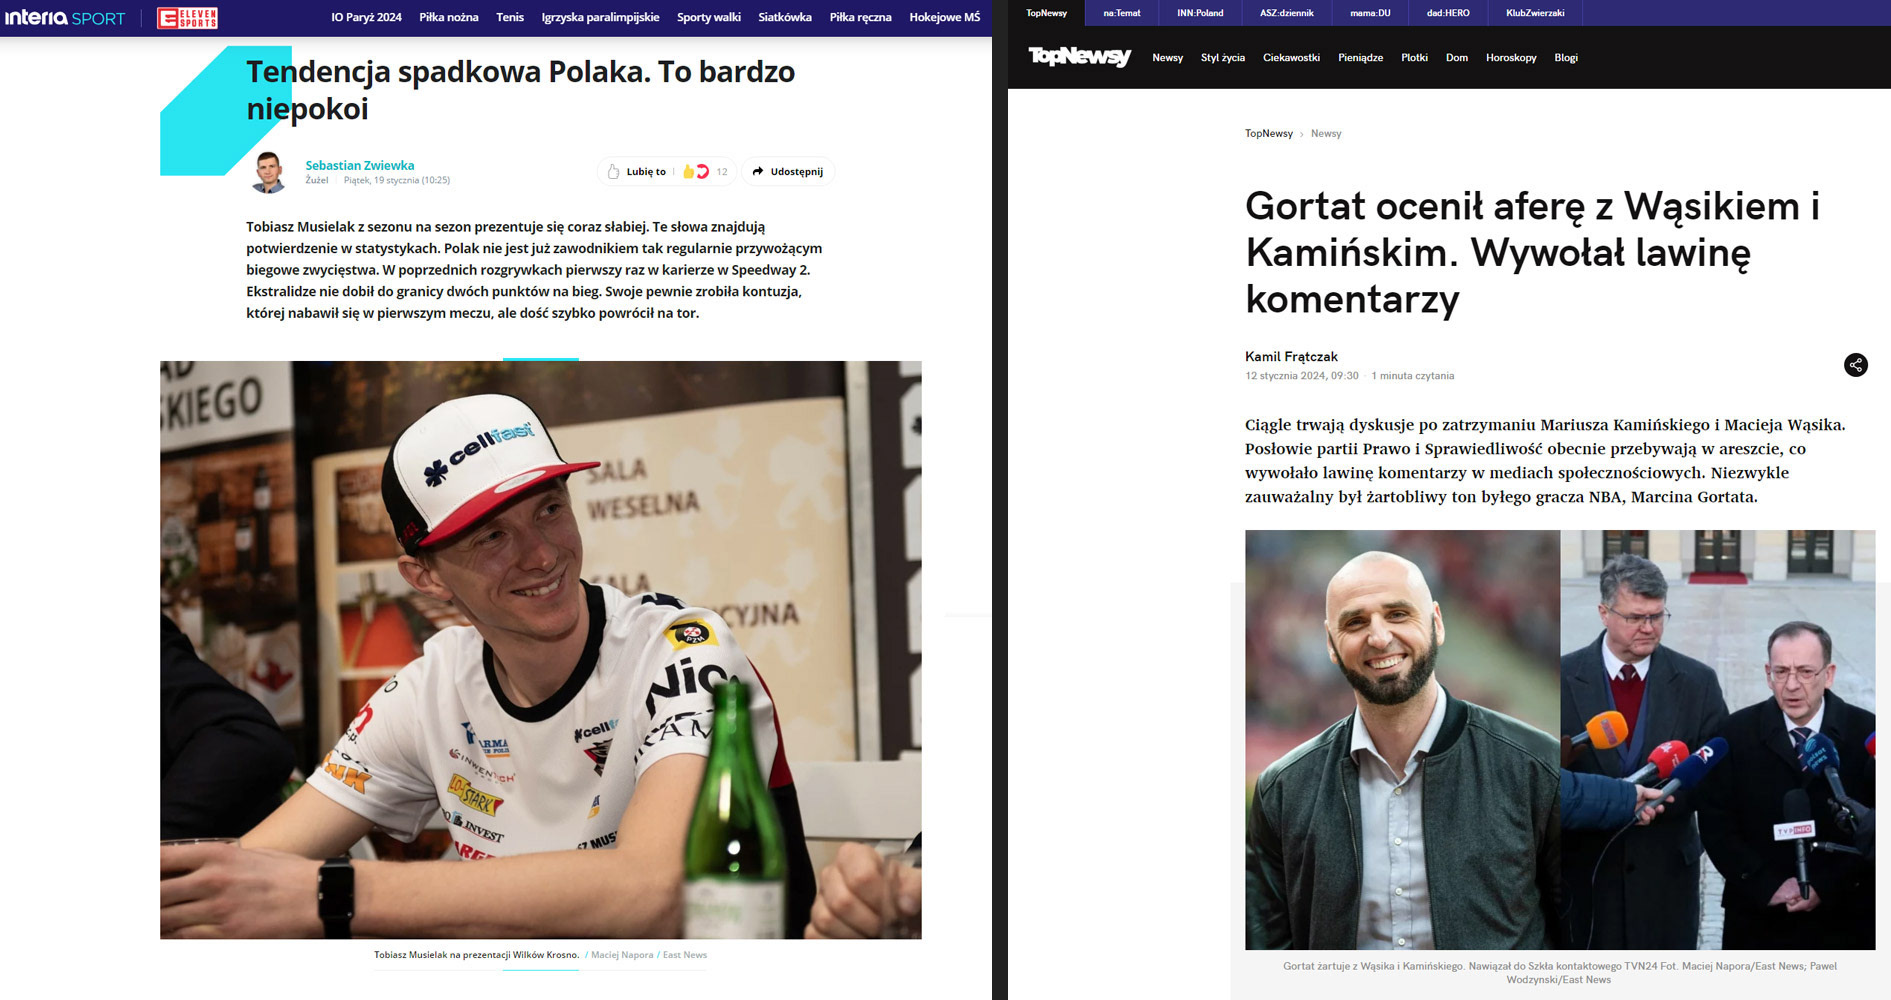The height and width of the screenshot is (1000, 1891).
Task: Click the Interia Sport logo
Action: [65, 18]
